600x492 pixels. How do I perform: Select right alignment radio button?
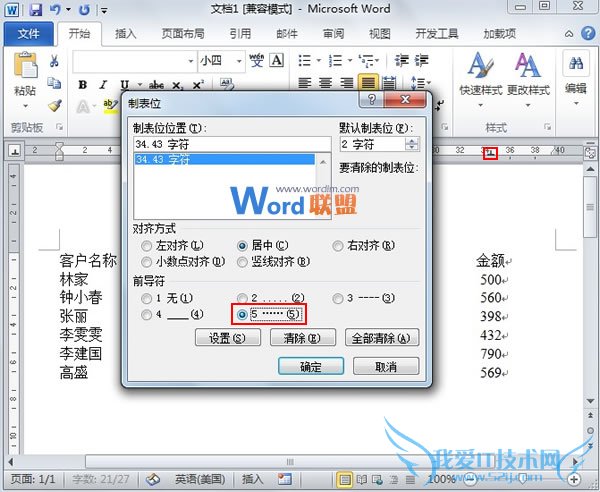338,246
